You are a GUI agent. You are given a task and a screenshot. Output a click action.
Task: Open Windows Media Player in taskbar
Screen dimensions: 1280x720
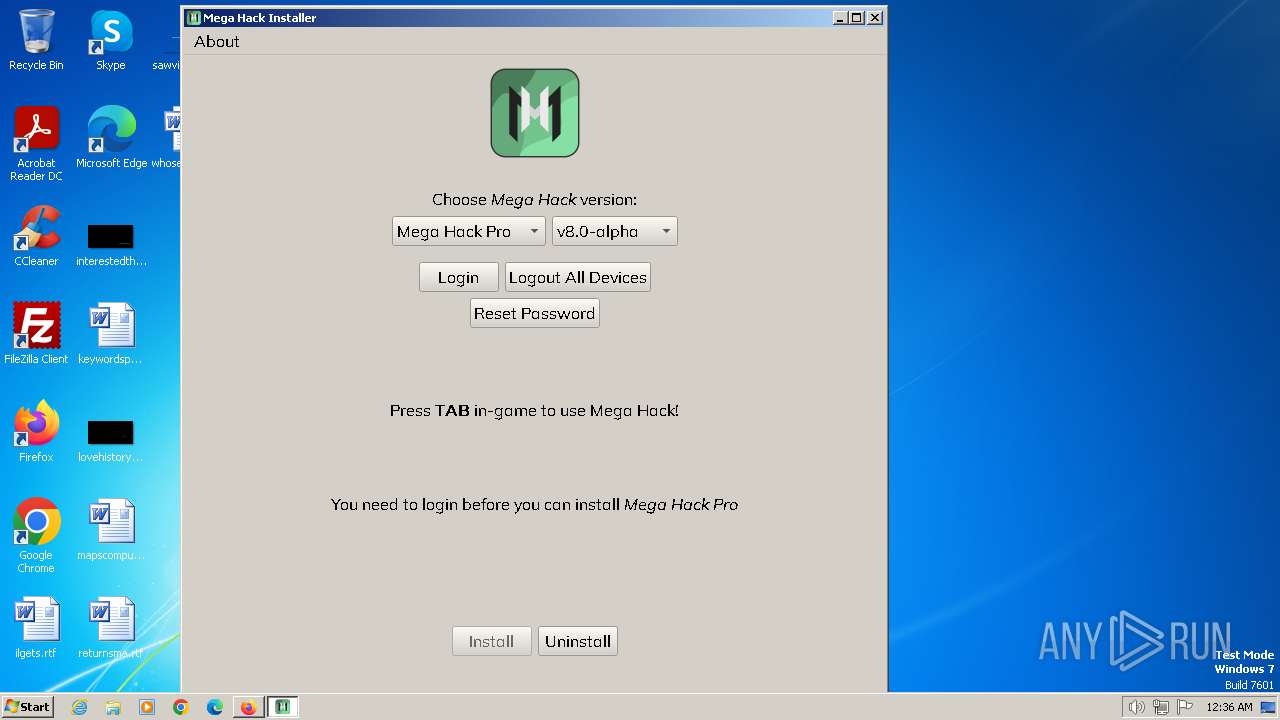coord(147,707)
